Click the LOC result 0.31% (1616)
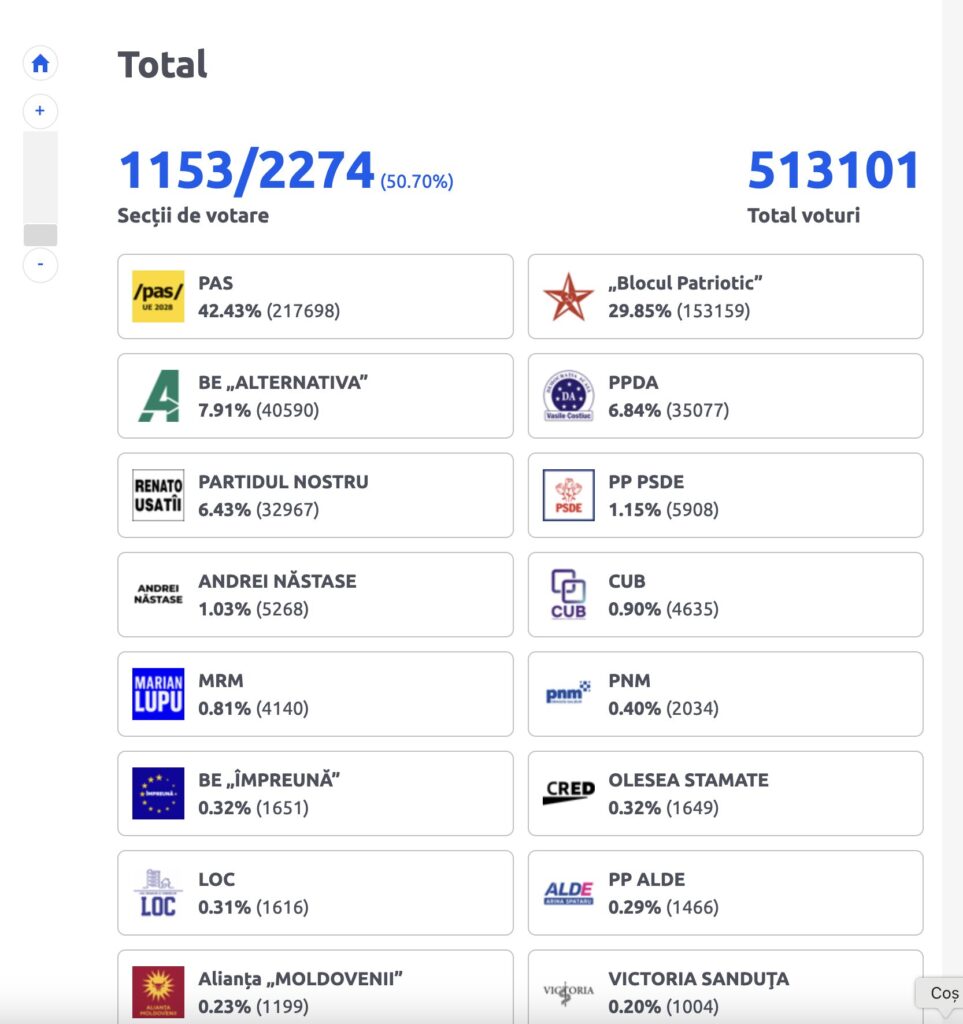Viewport: 963px width, 1024px height. pos(253,907)
